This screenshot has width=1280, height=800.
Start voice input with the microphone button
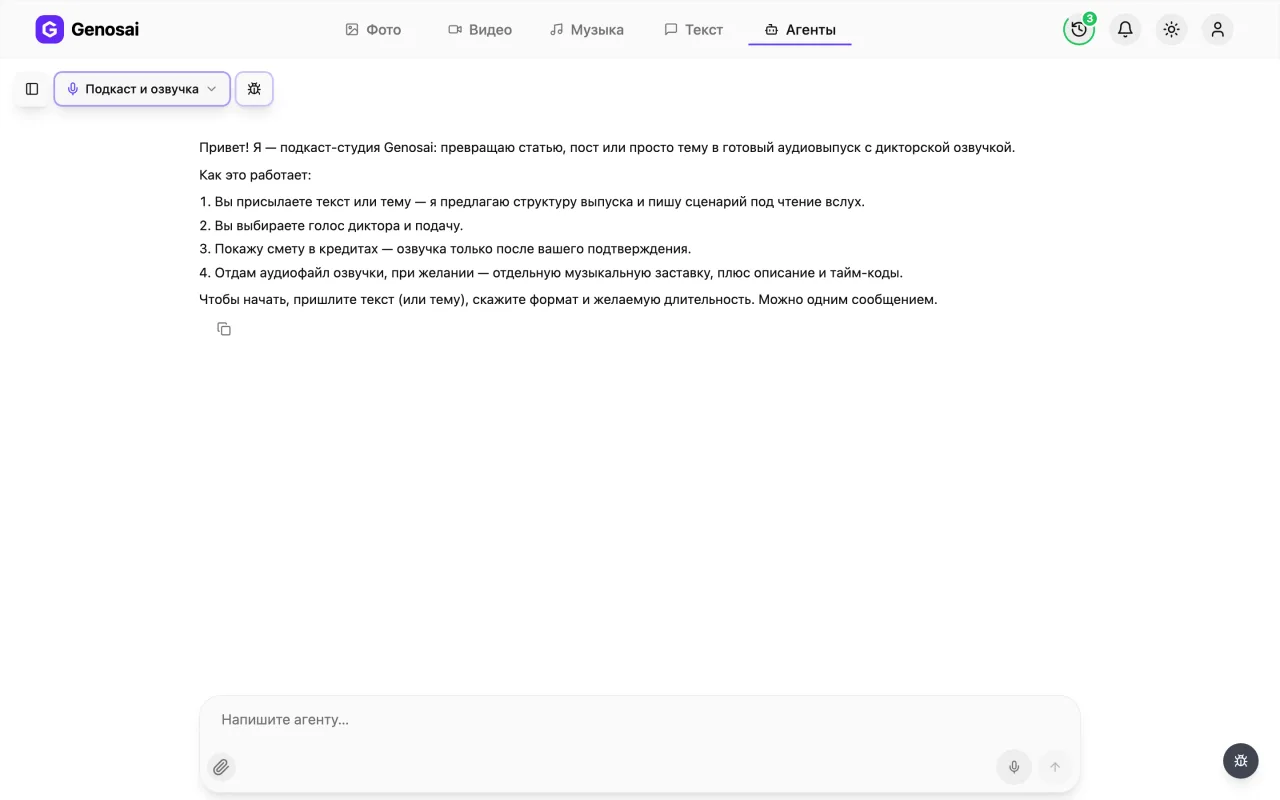coord(1014,767)
